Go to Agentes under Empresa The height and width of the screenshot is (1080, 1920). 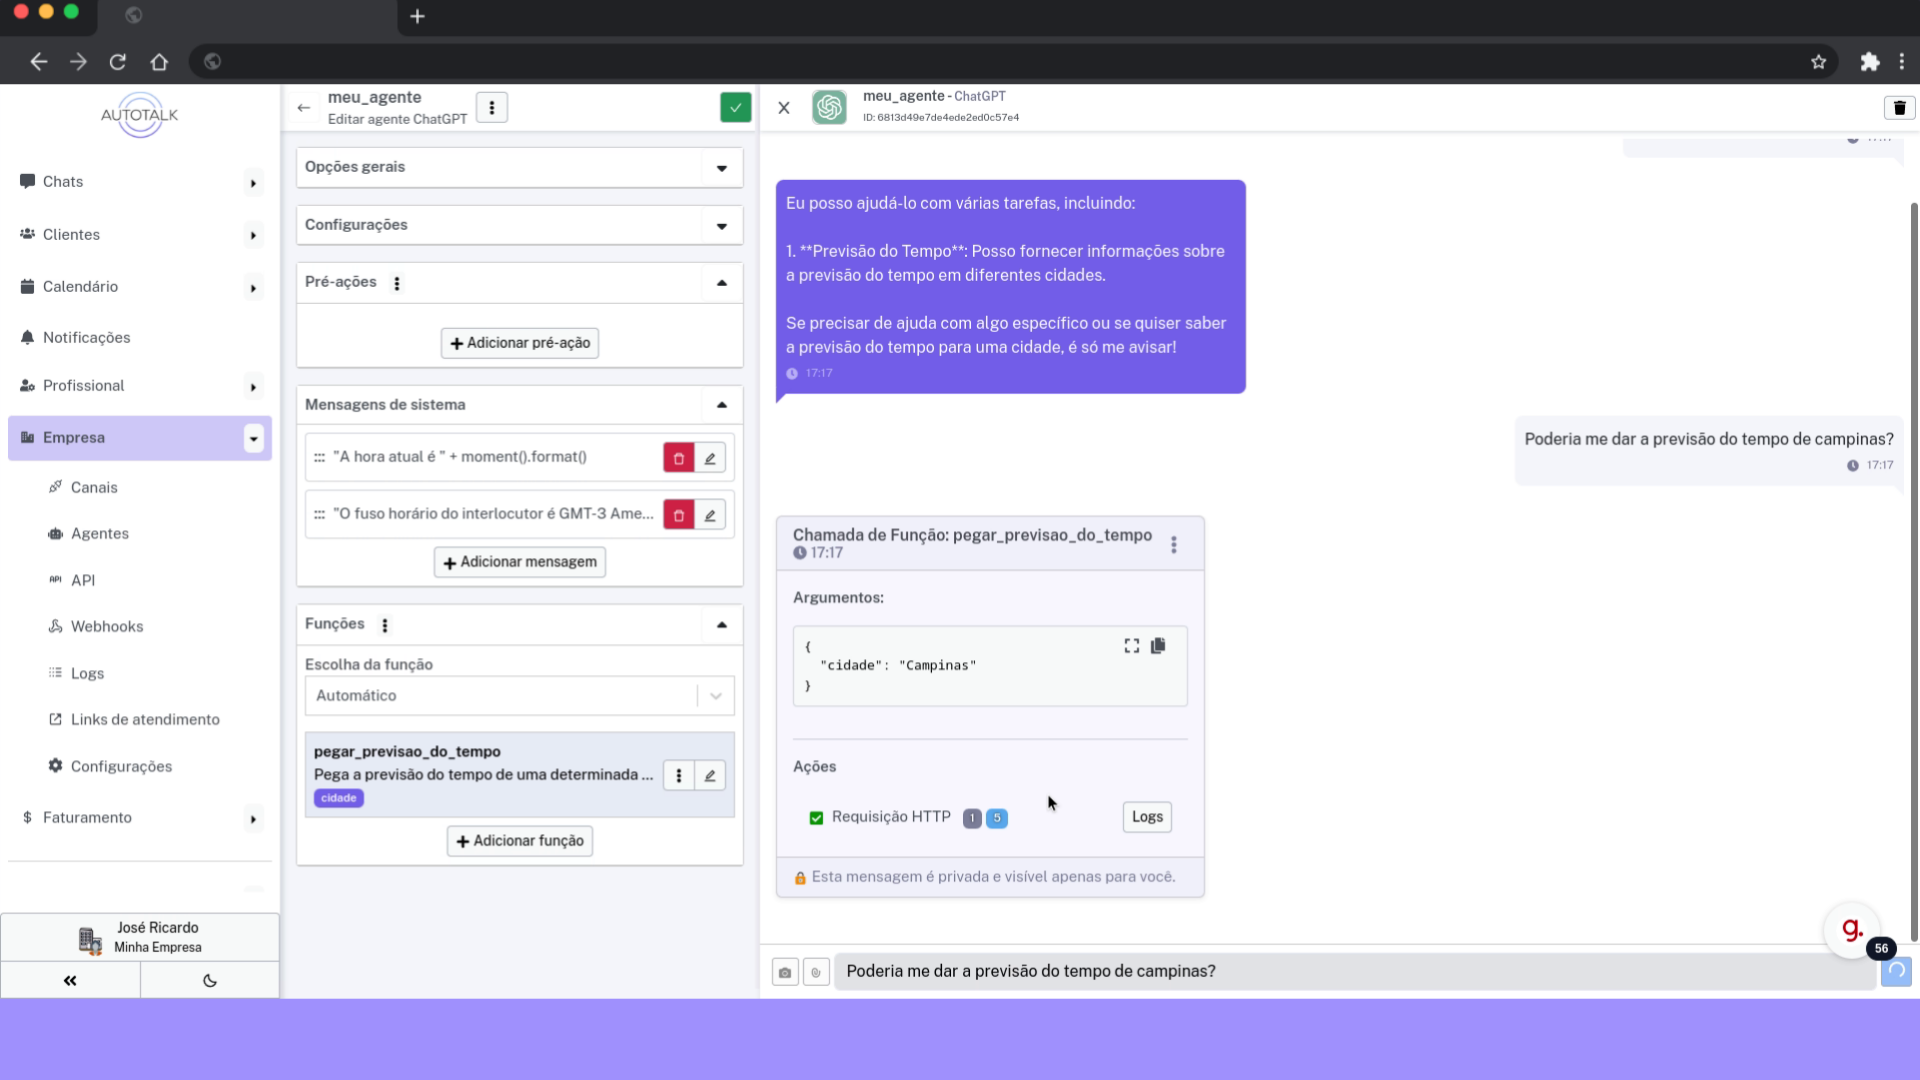pos(99,534)
